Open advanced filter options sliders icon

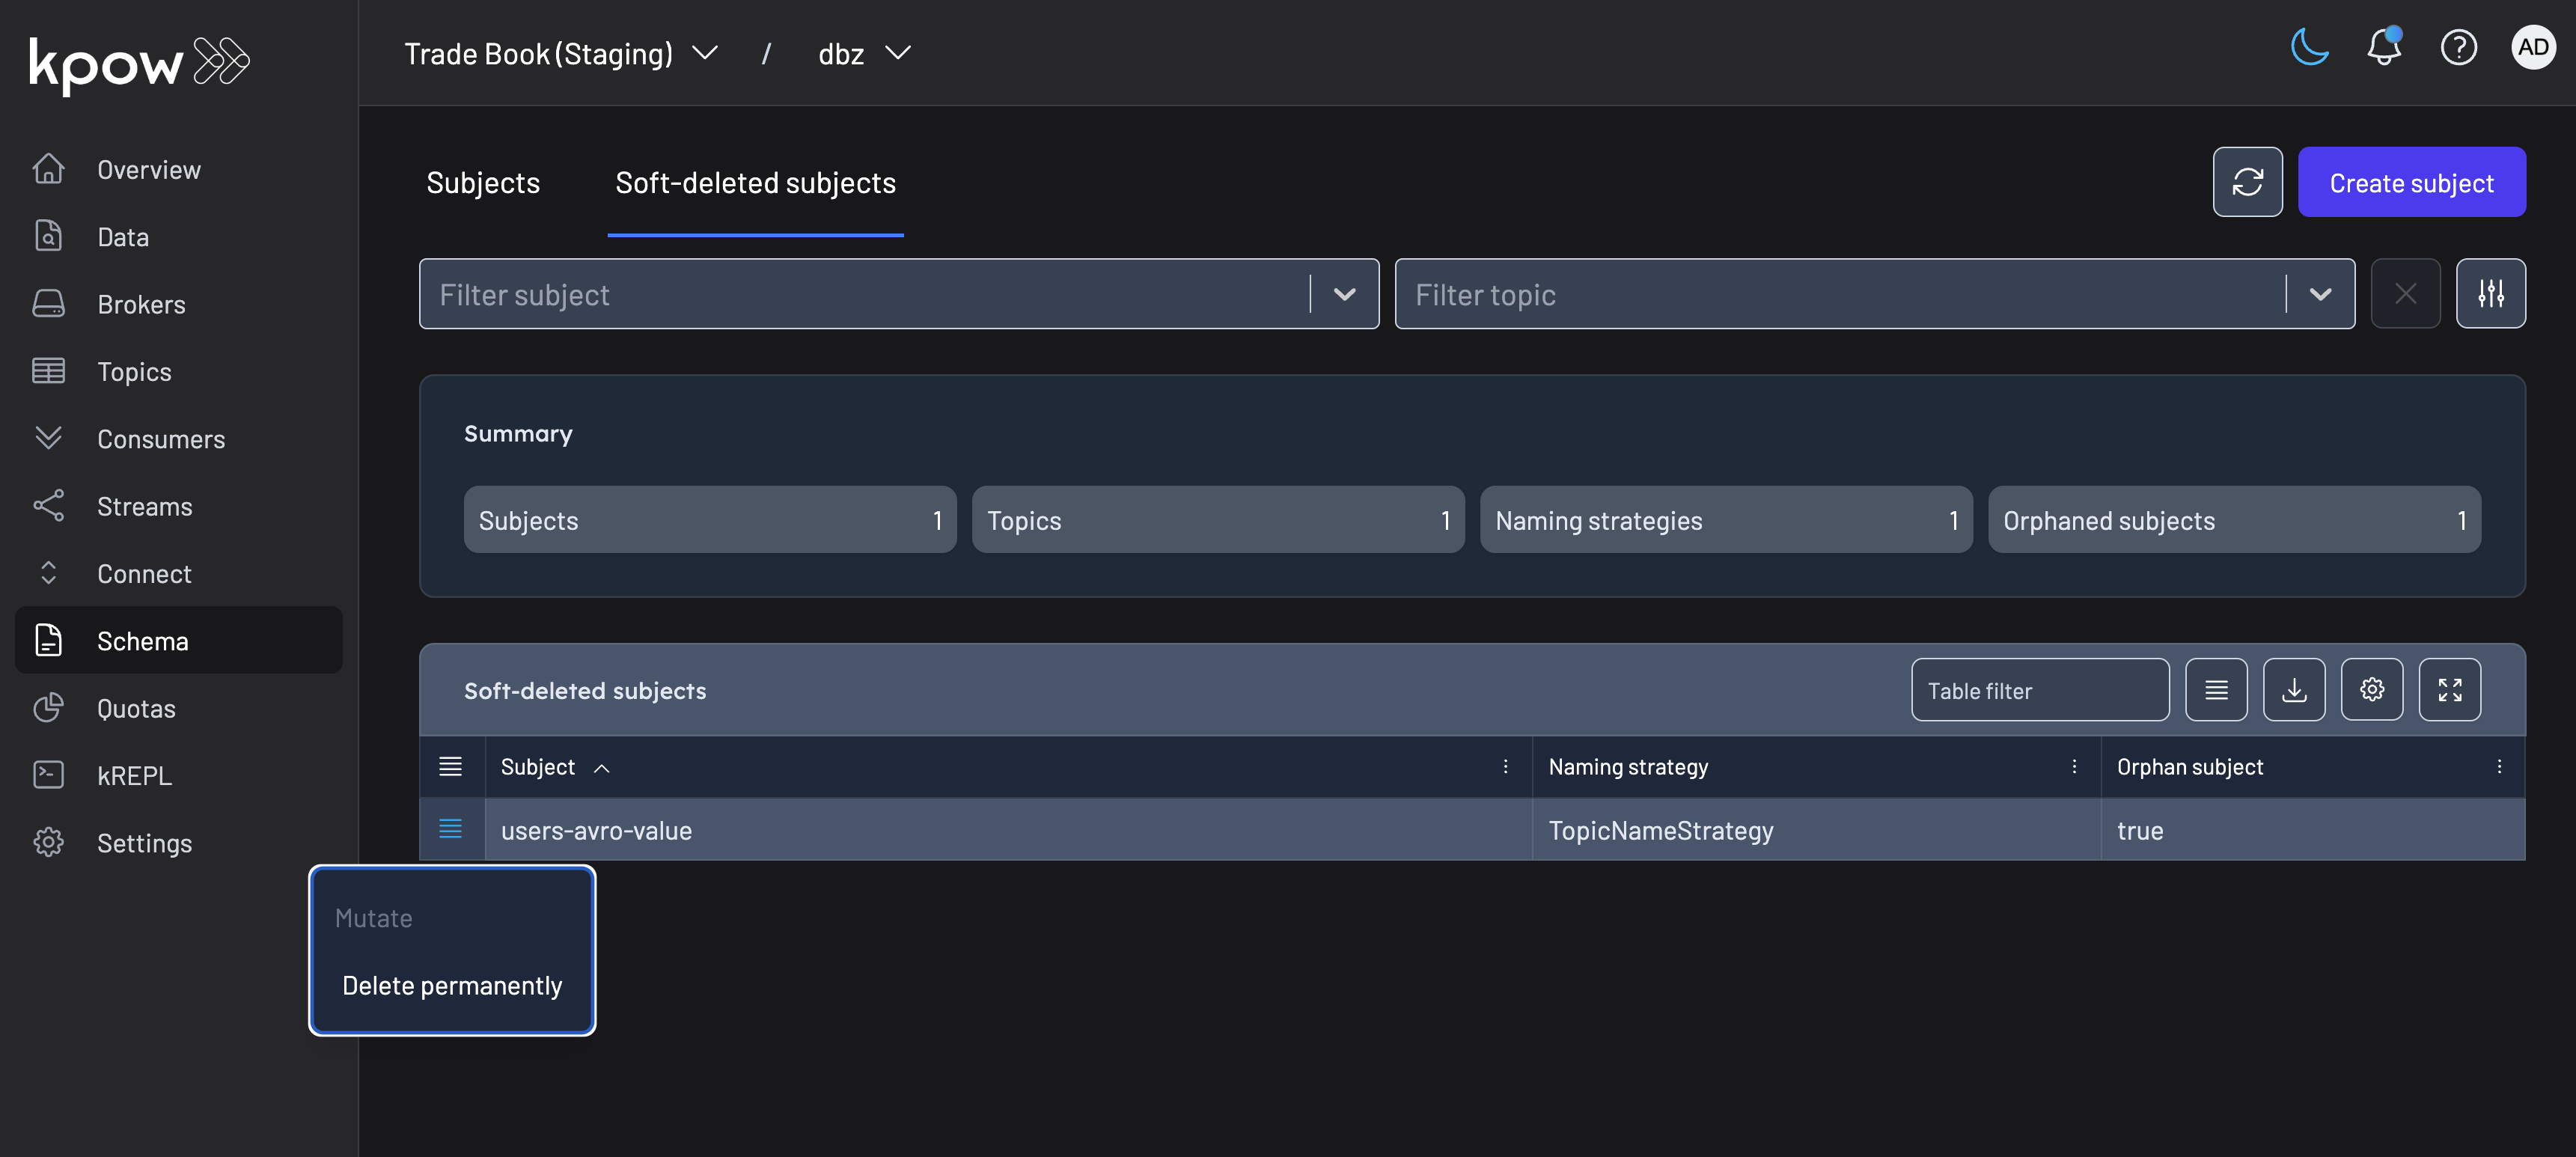(2491, 293)
